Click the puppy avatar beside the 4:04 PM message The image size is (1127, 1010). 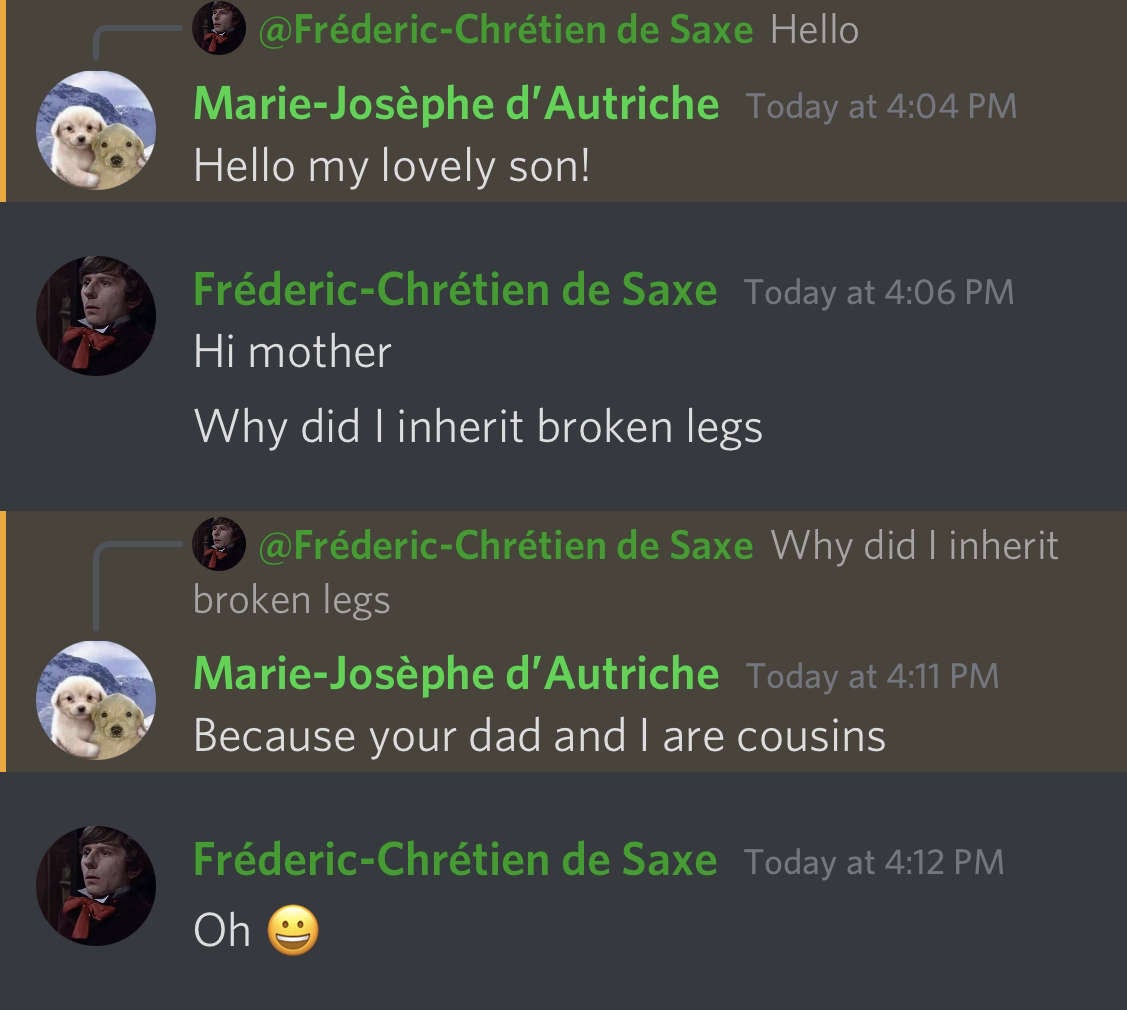(95, 130)
